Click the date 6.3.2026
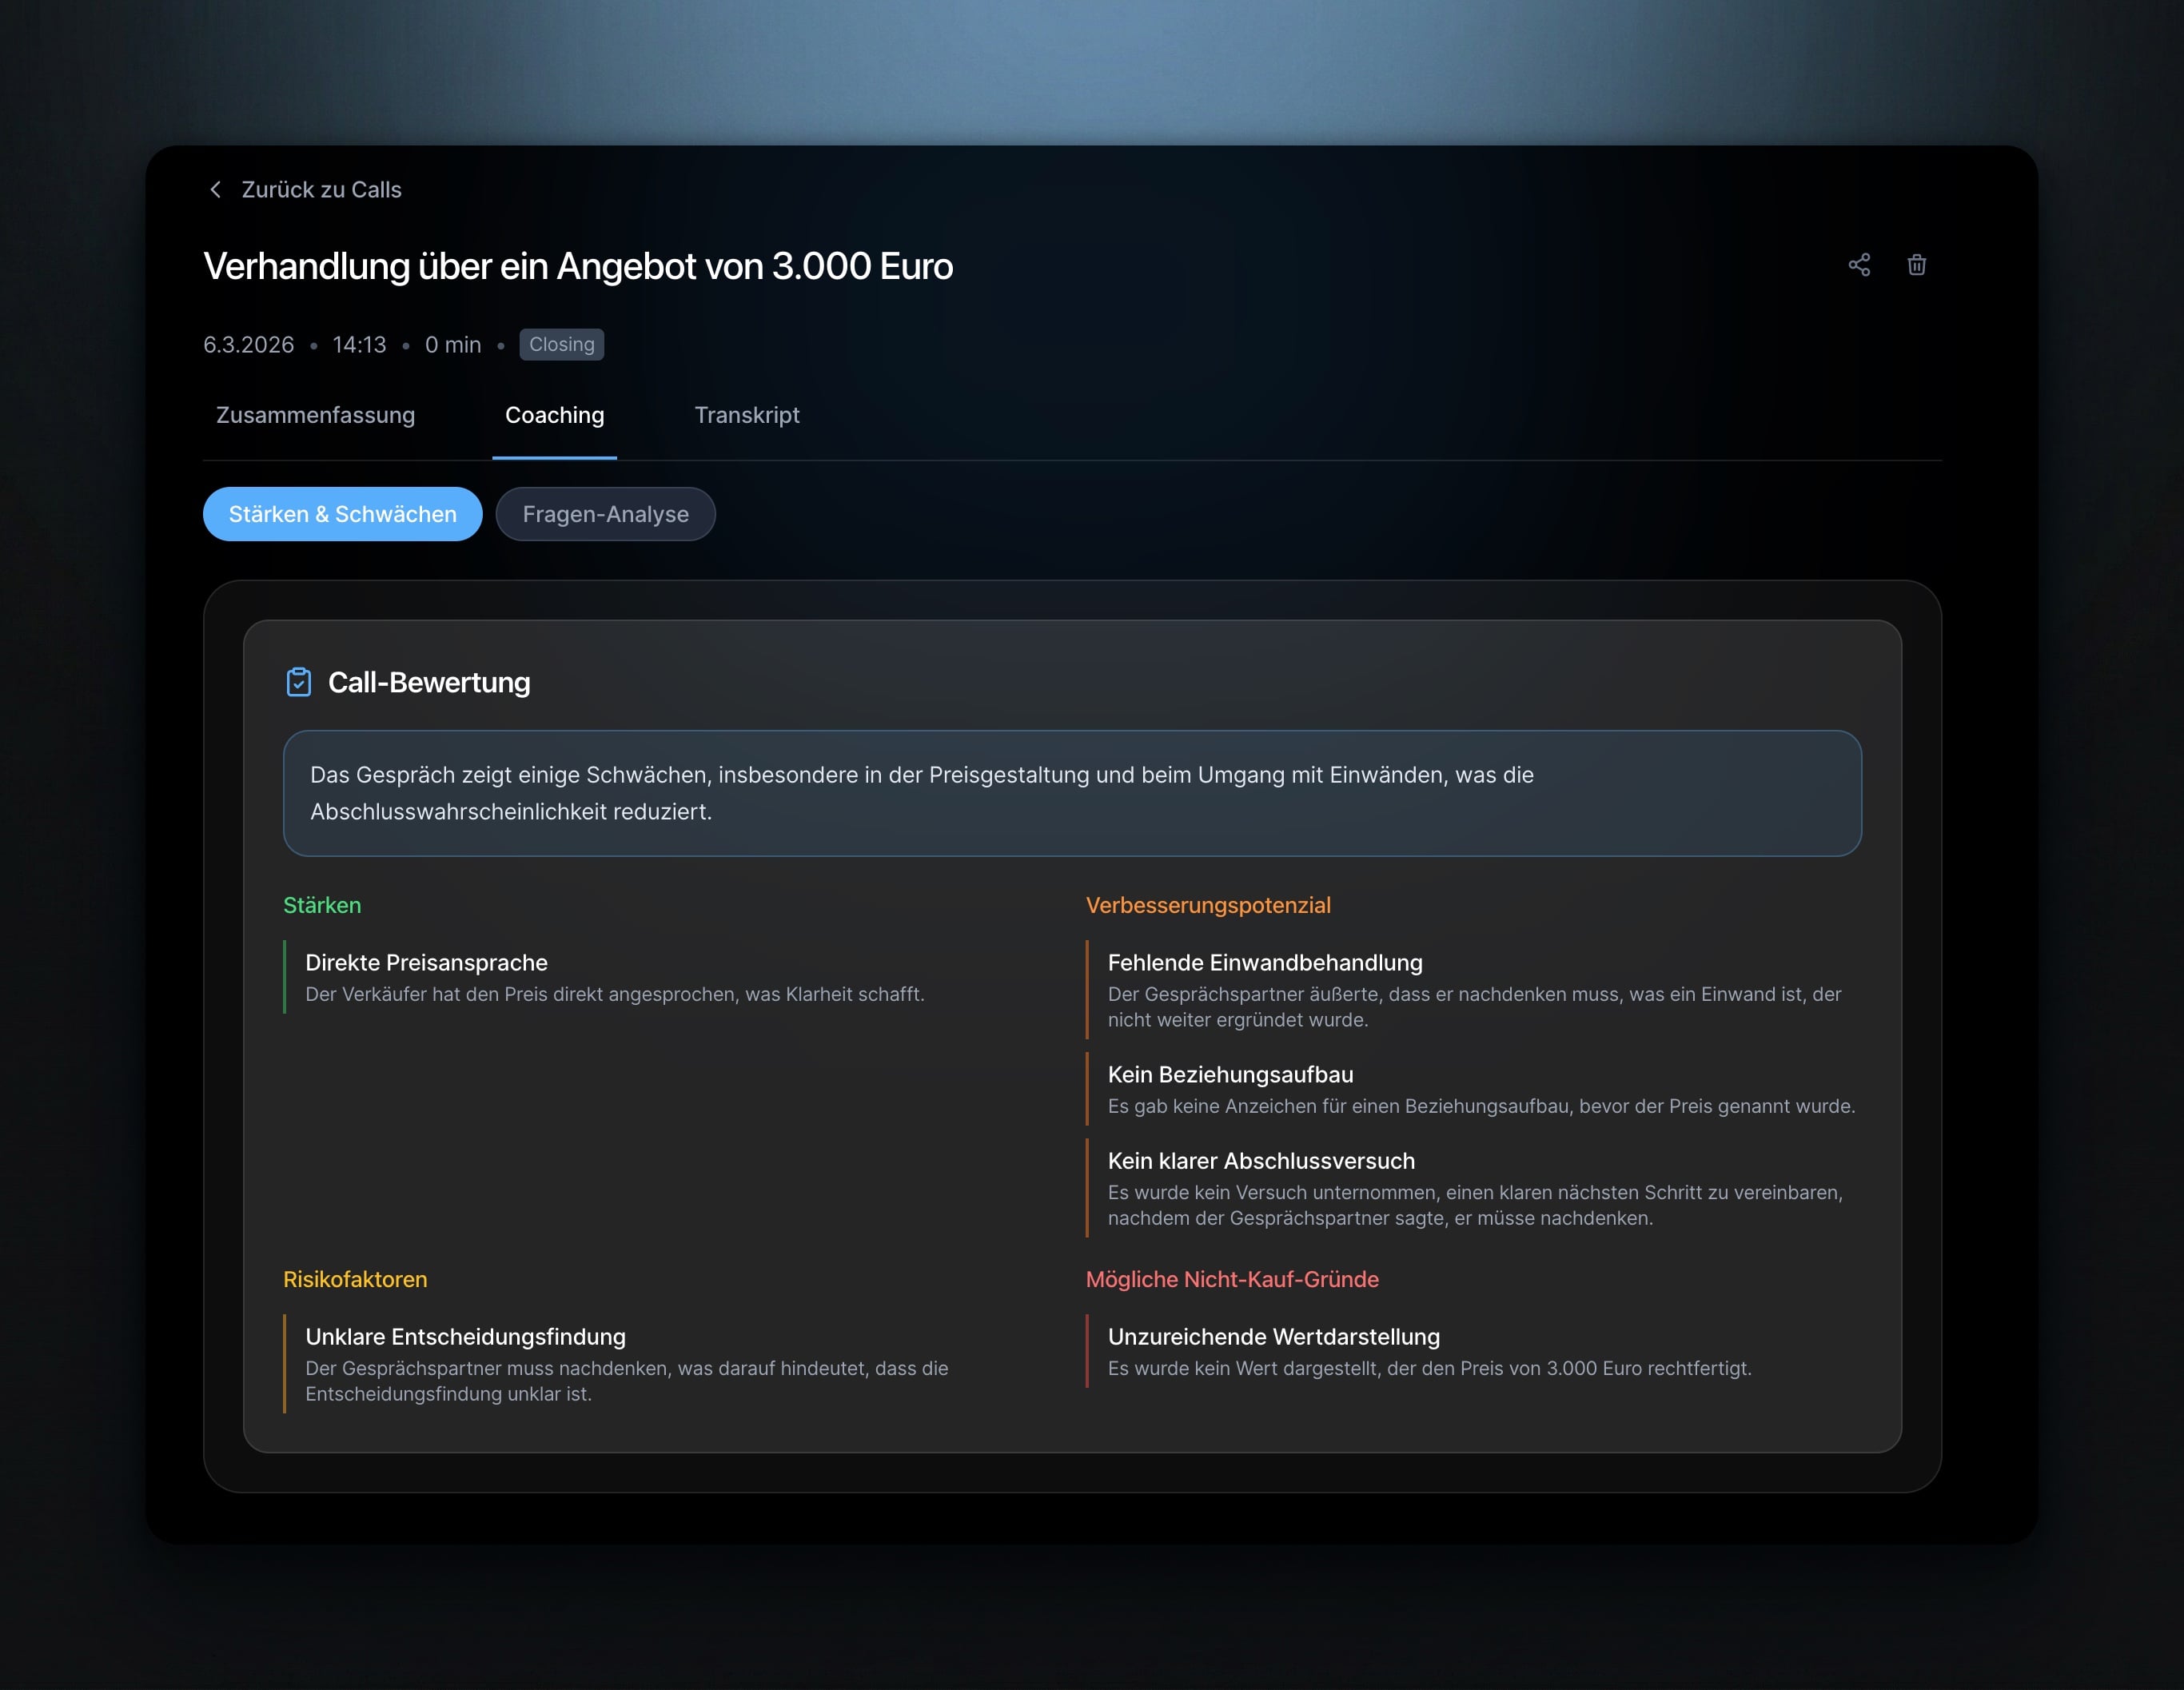The width and height of the screenshot is (2184, 1690). (249, 345)
